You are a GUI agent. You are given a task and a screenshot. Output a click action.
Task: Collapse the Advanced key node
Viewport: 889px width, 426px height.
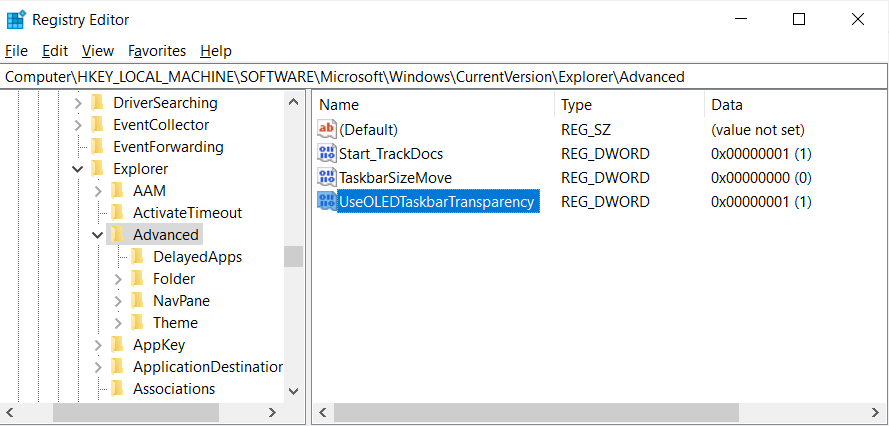(x=97, y=235)
